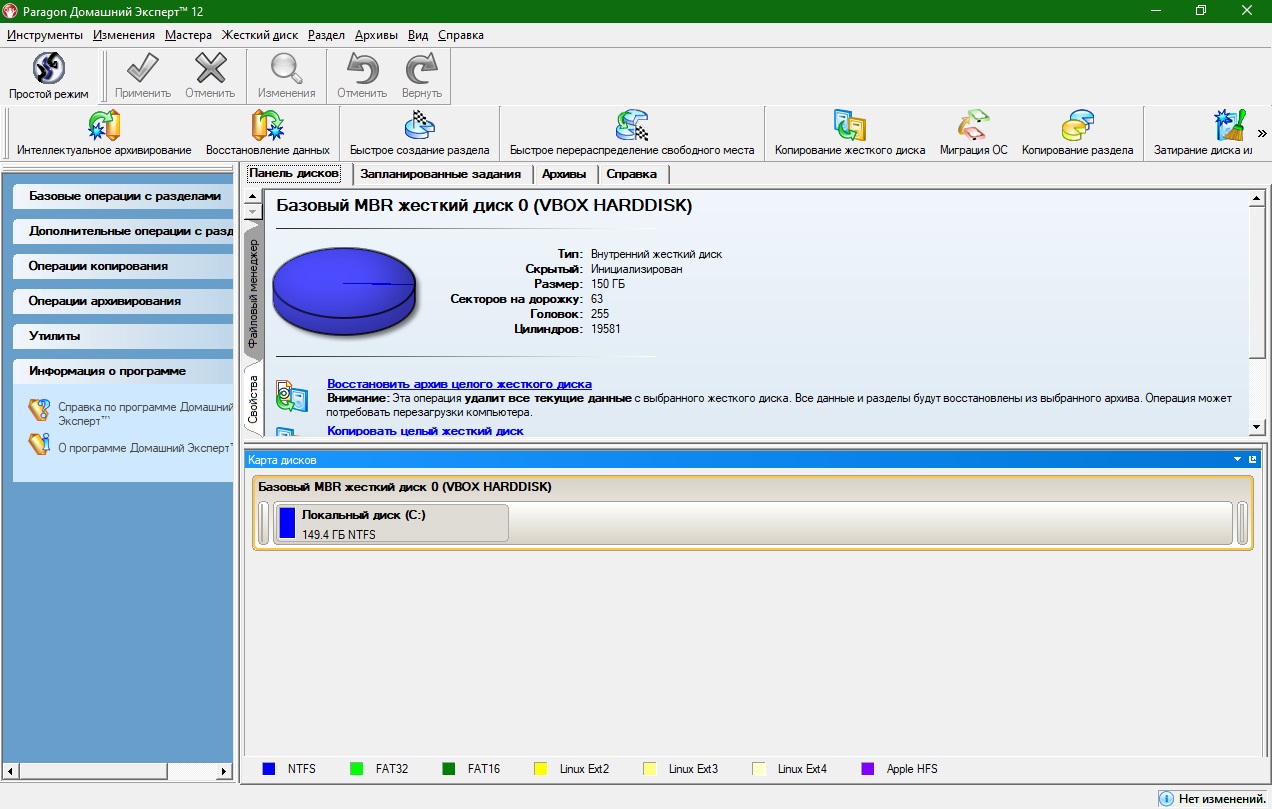Expand the Утилиты section
This screenshot has height=809, width=1272.
click(124, 336)
